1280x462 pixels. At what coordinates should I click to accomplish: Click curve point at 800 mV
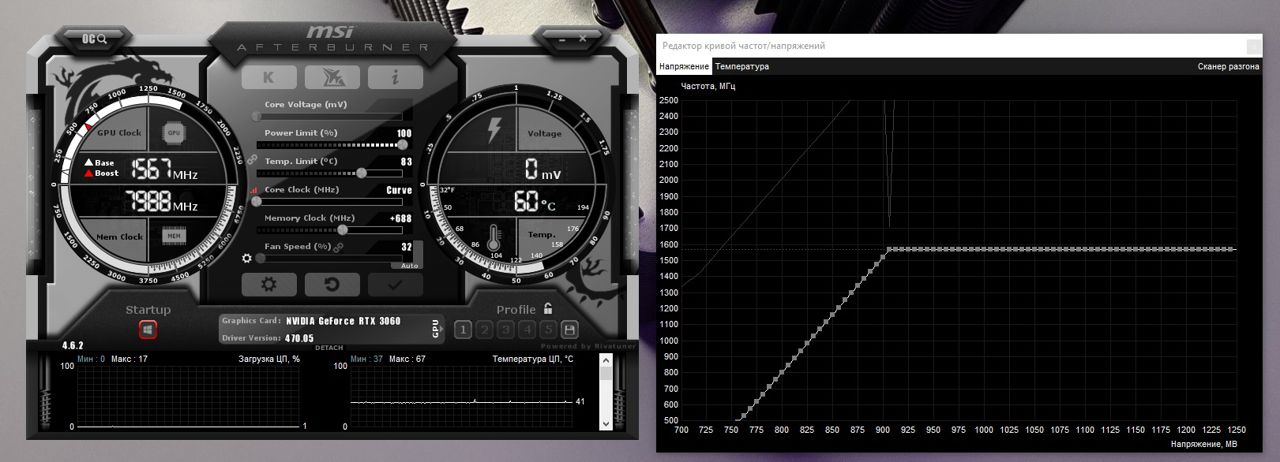click(781, 374)
